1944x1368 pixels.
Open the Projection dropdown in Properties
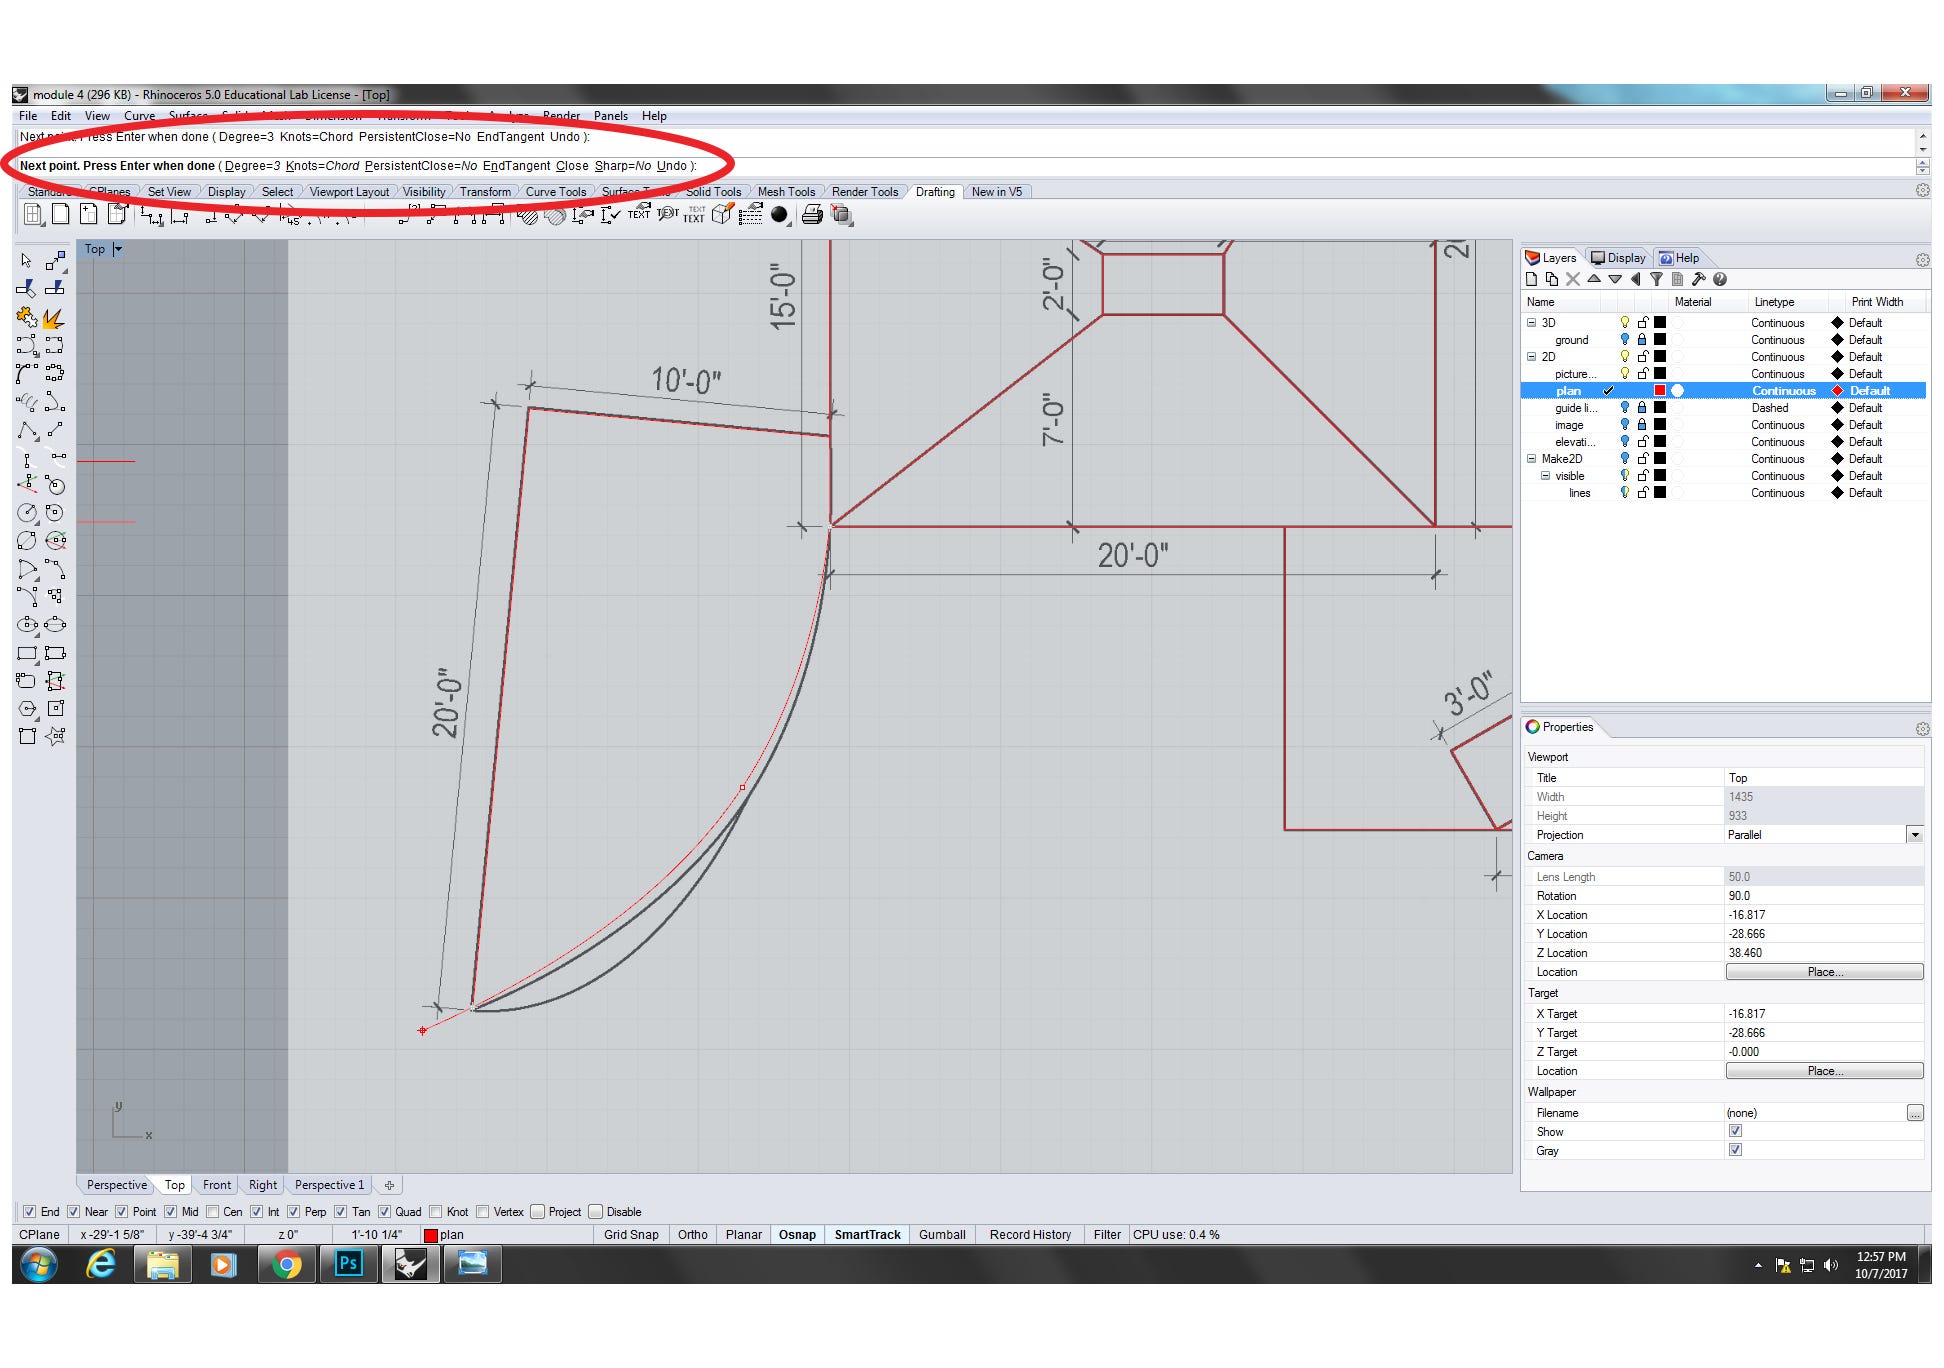tap(1914, 834)
